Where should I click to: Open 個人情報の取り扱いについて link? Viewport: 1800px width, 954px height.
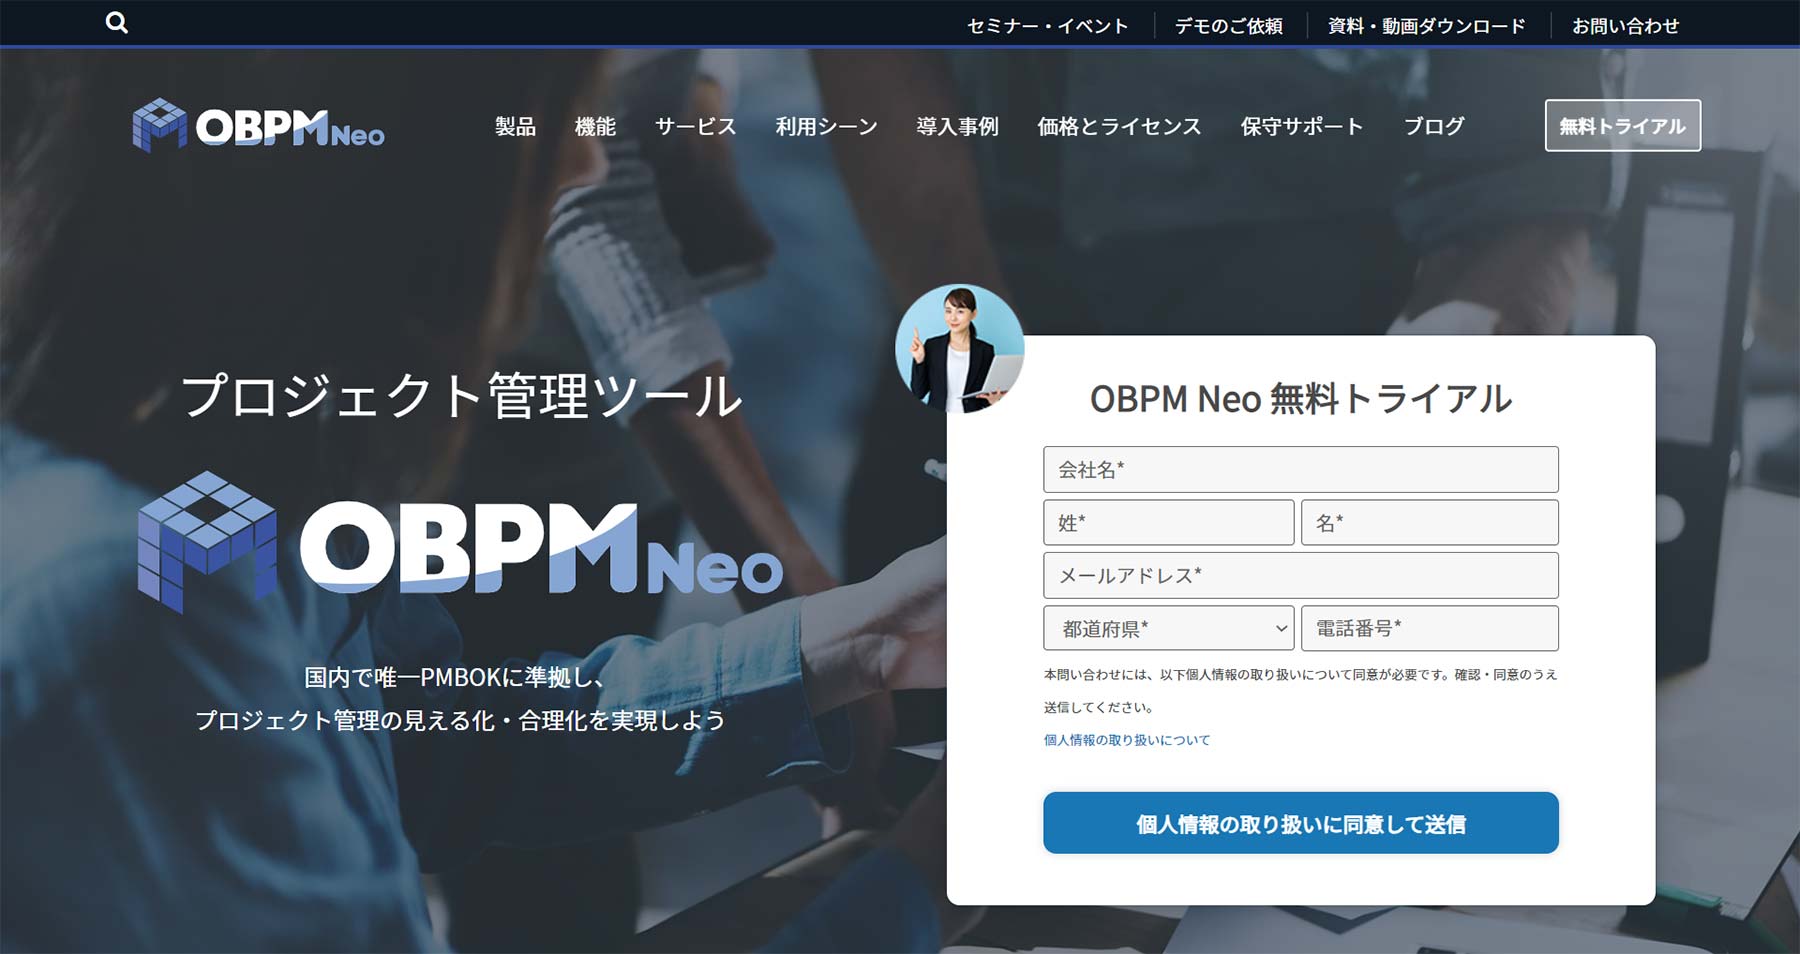1127,740
